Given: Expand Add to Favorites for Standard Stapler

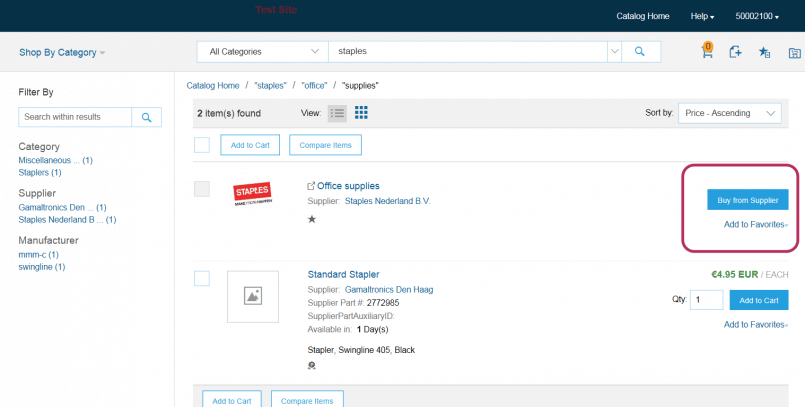Looking at the screenshot, I should click(x=756, y=324).
